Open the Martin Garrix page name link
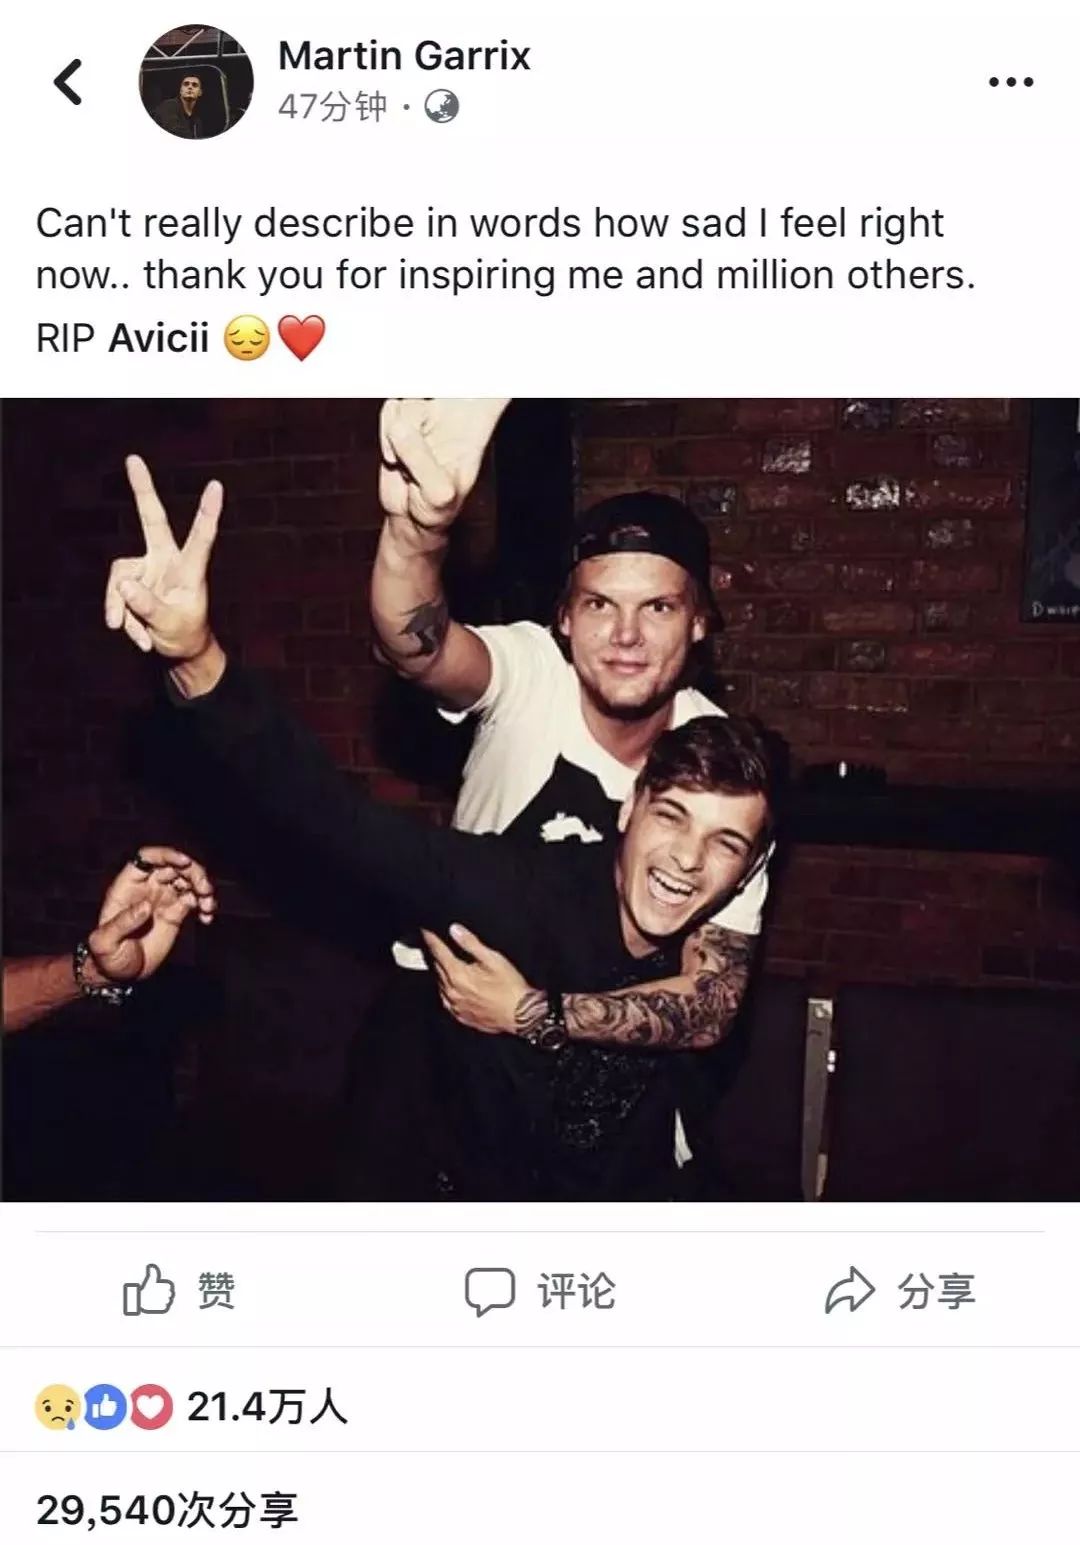The width and height of the screenshot is (1080, 1545). tap(404, 56)
